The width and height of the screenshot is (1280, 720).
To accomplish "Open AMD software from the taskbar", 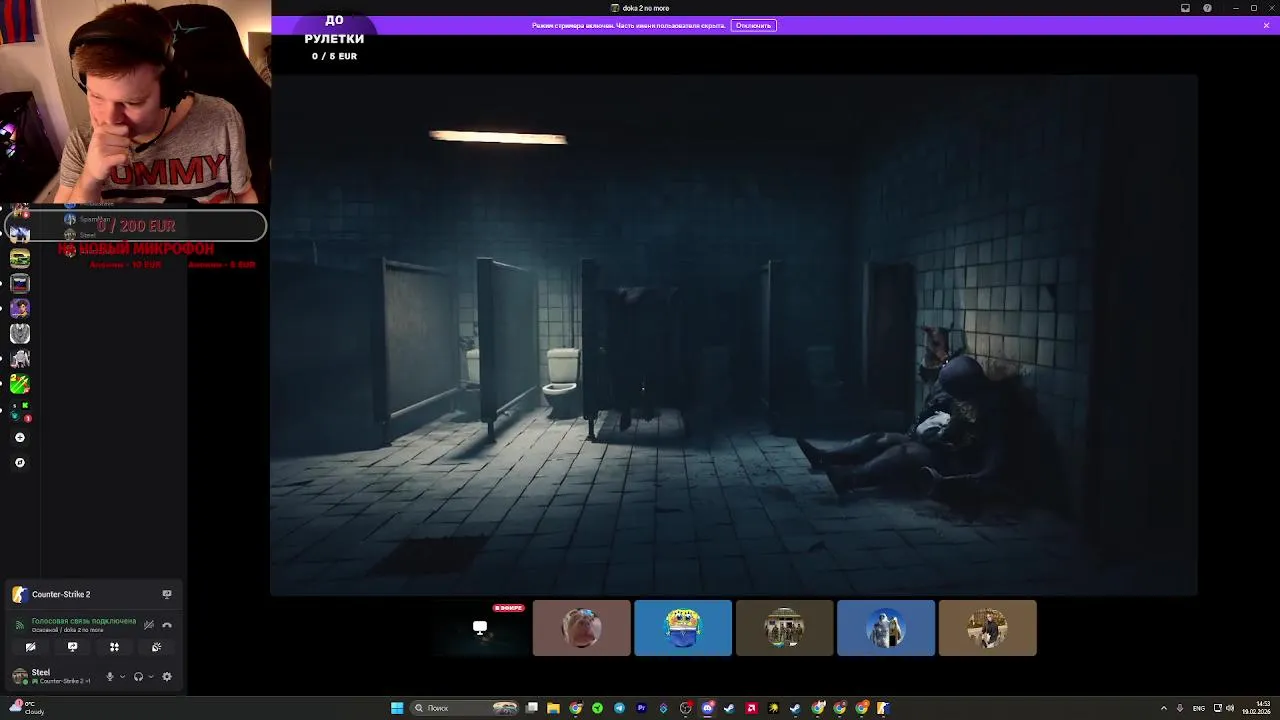I will click(751, 708).
